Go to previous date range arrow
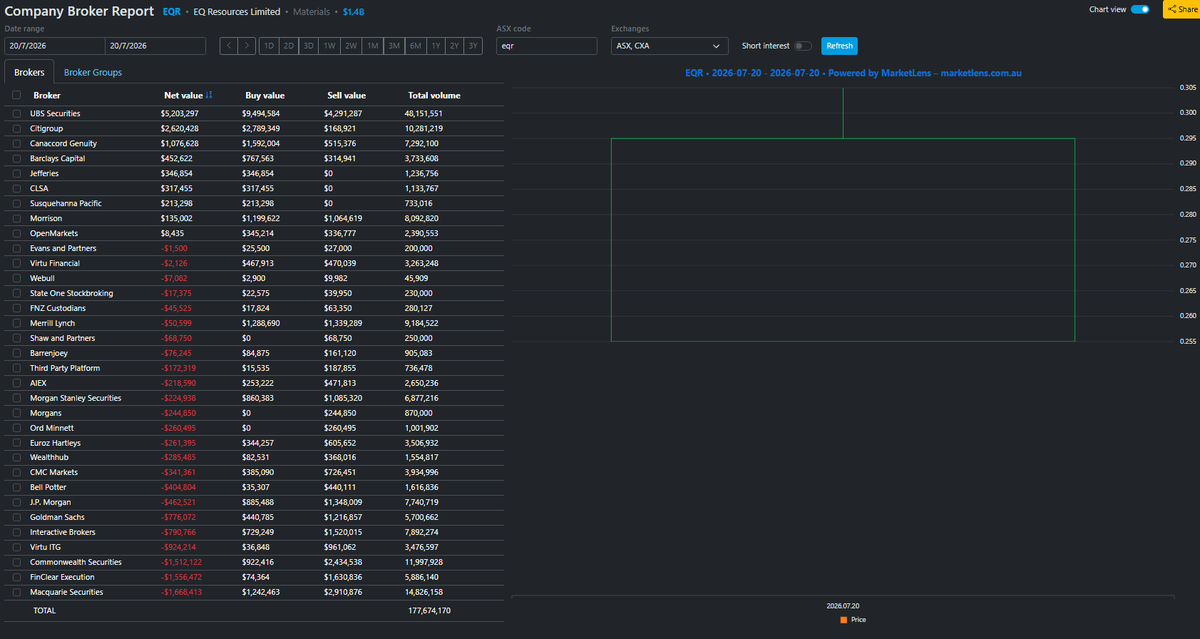This screenshot has height=639, width=1200. click(x=229, y=46)
